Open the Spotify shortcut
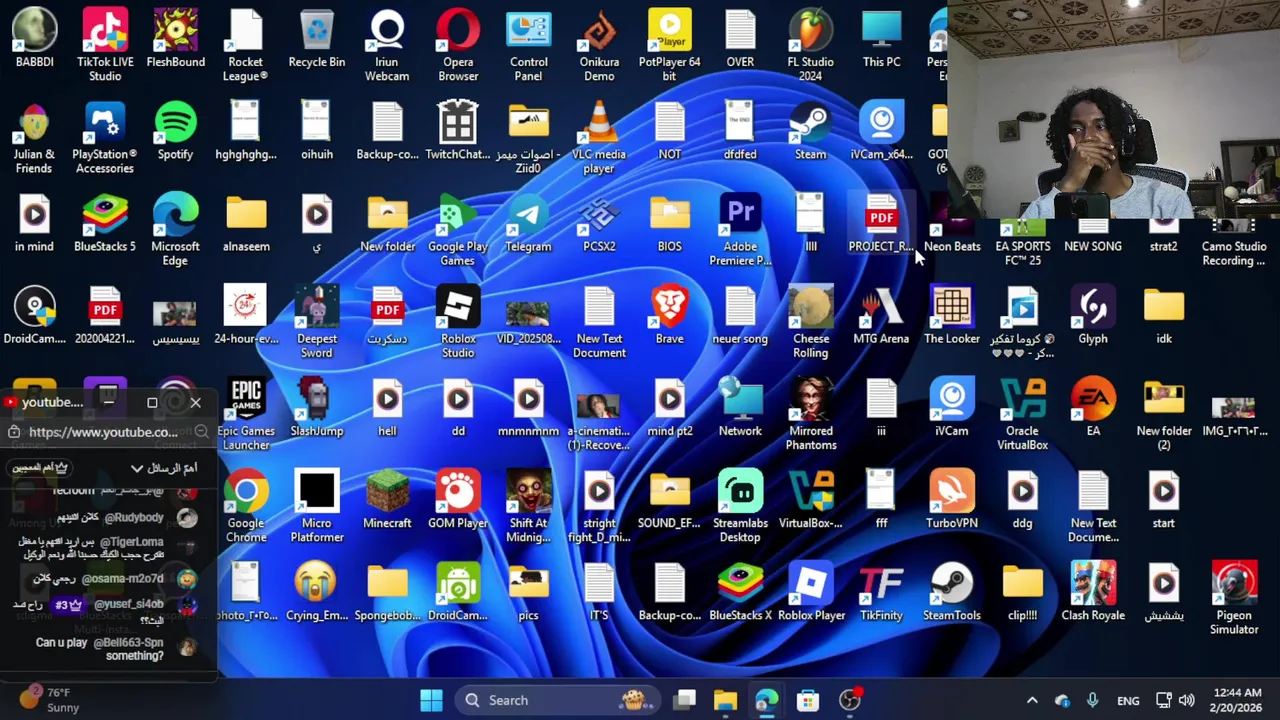 pyautogui.click(x=176, y=132)
